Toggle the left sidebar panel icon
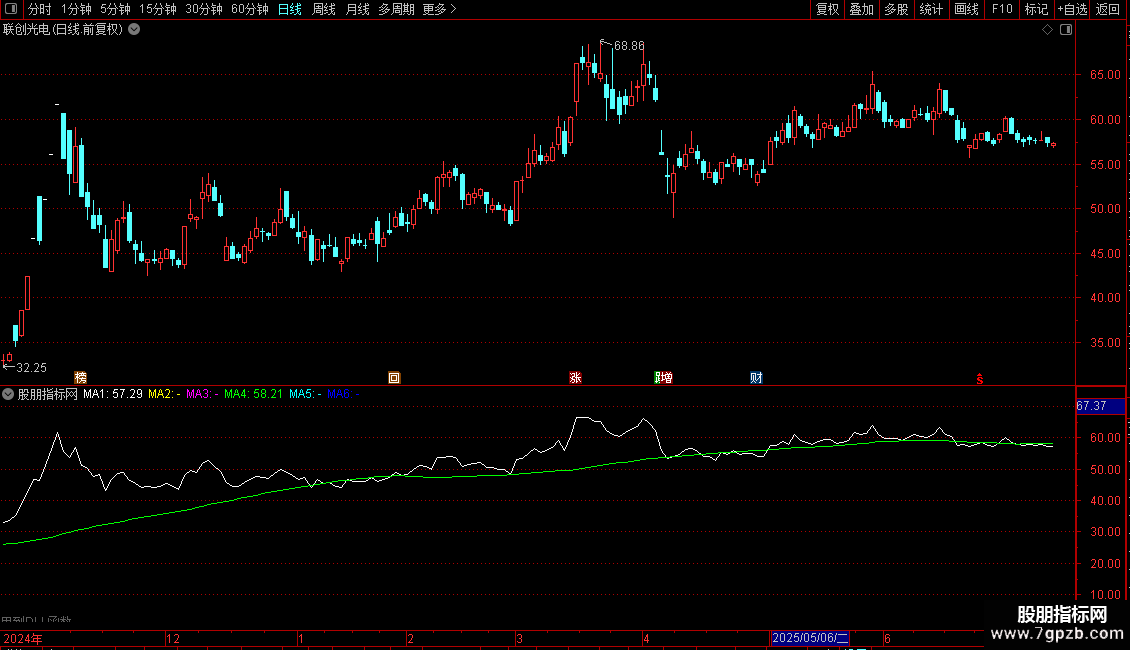The height and width of the screenshot is (650, 1130). (11, 9)
